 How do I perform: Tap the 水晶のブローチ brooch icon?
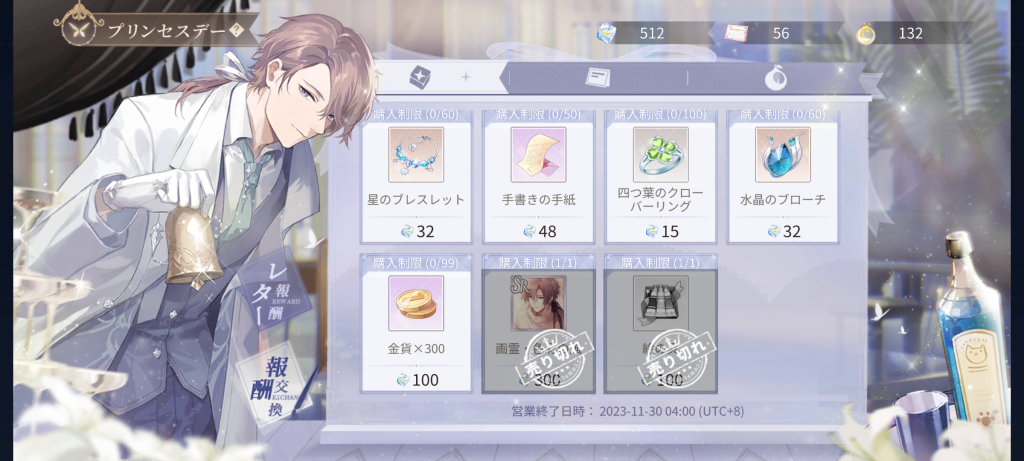782,155
